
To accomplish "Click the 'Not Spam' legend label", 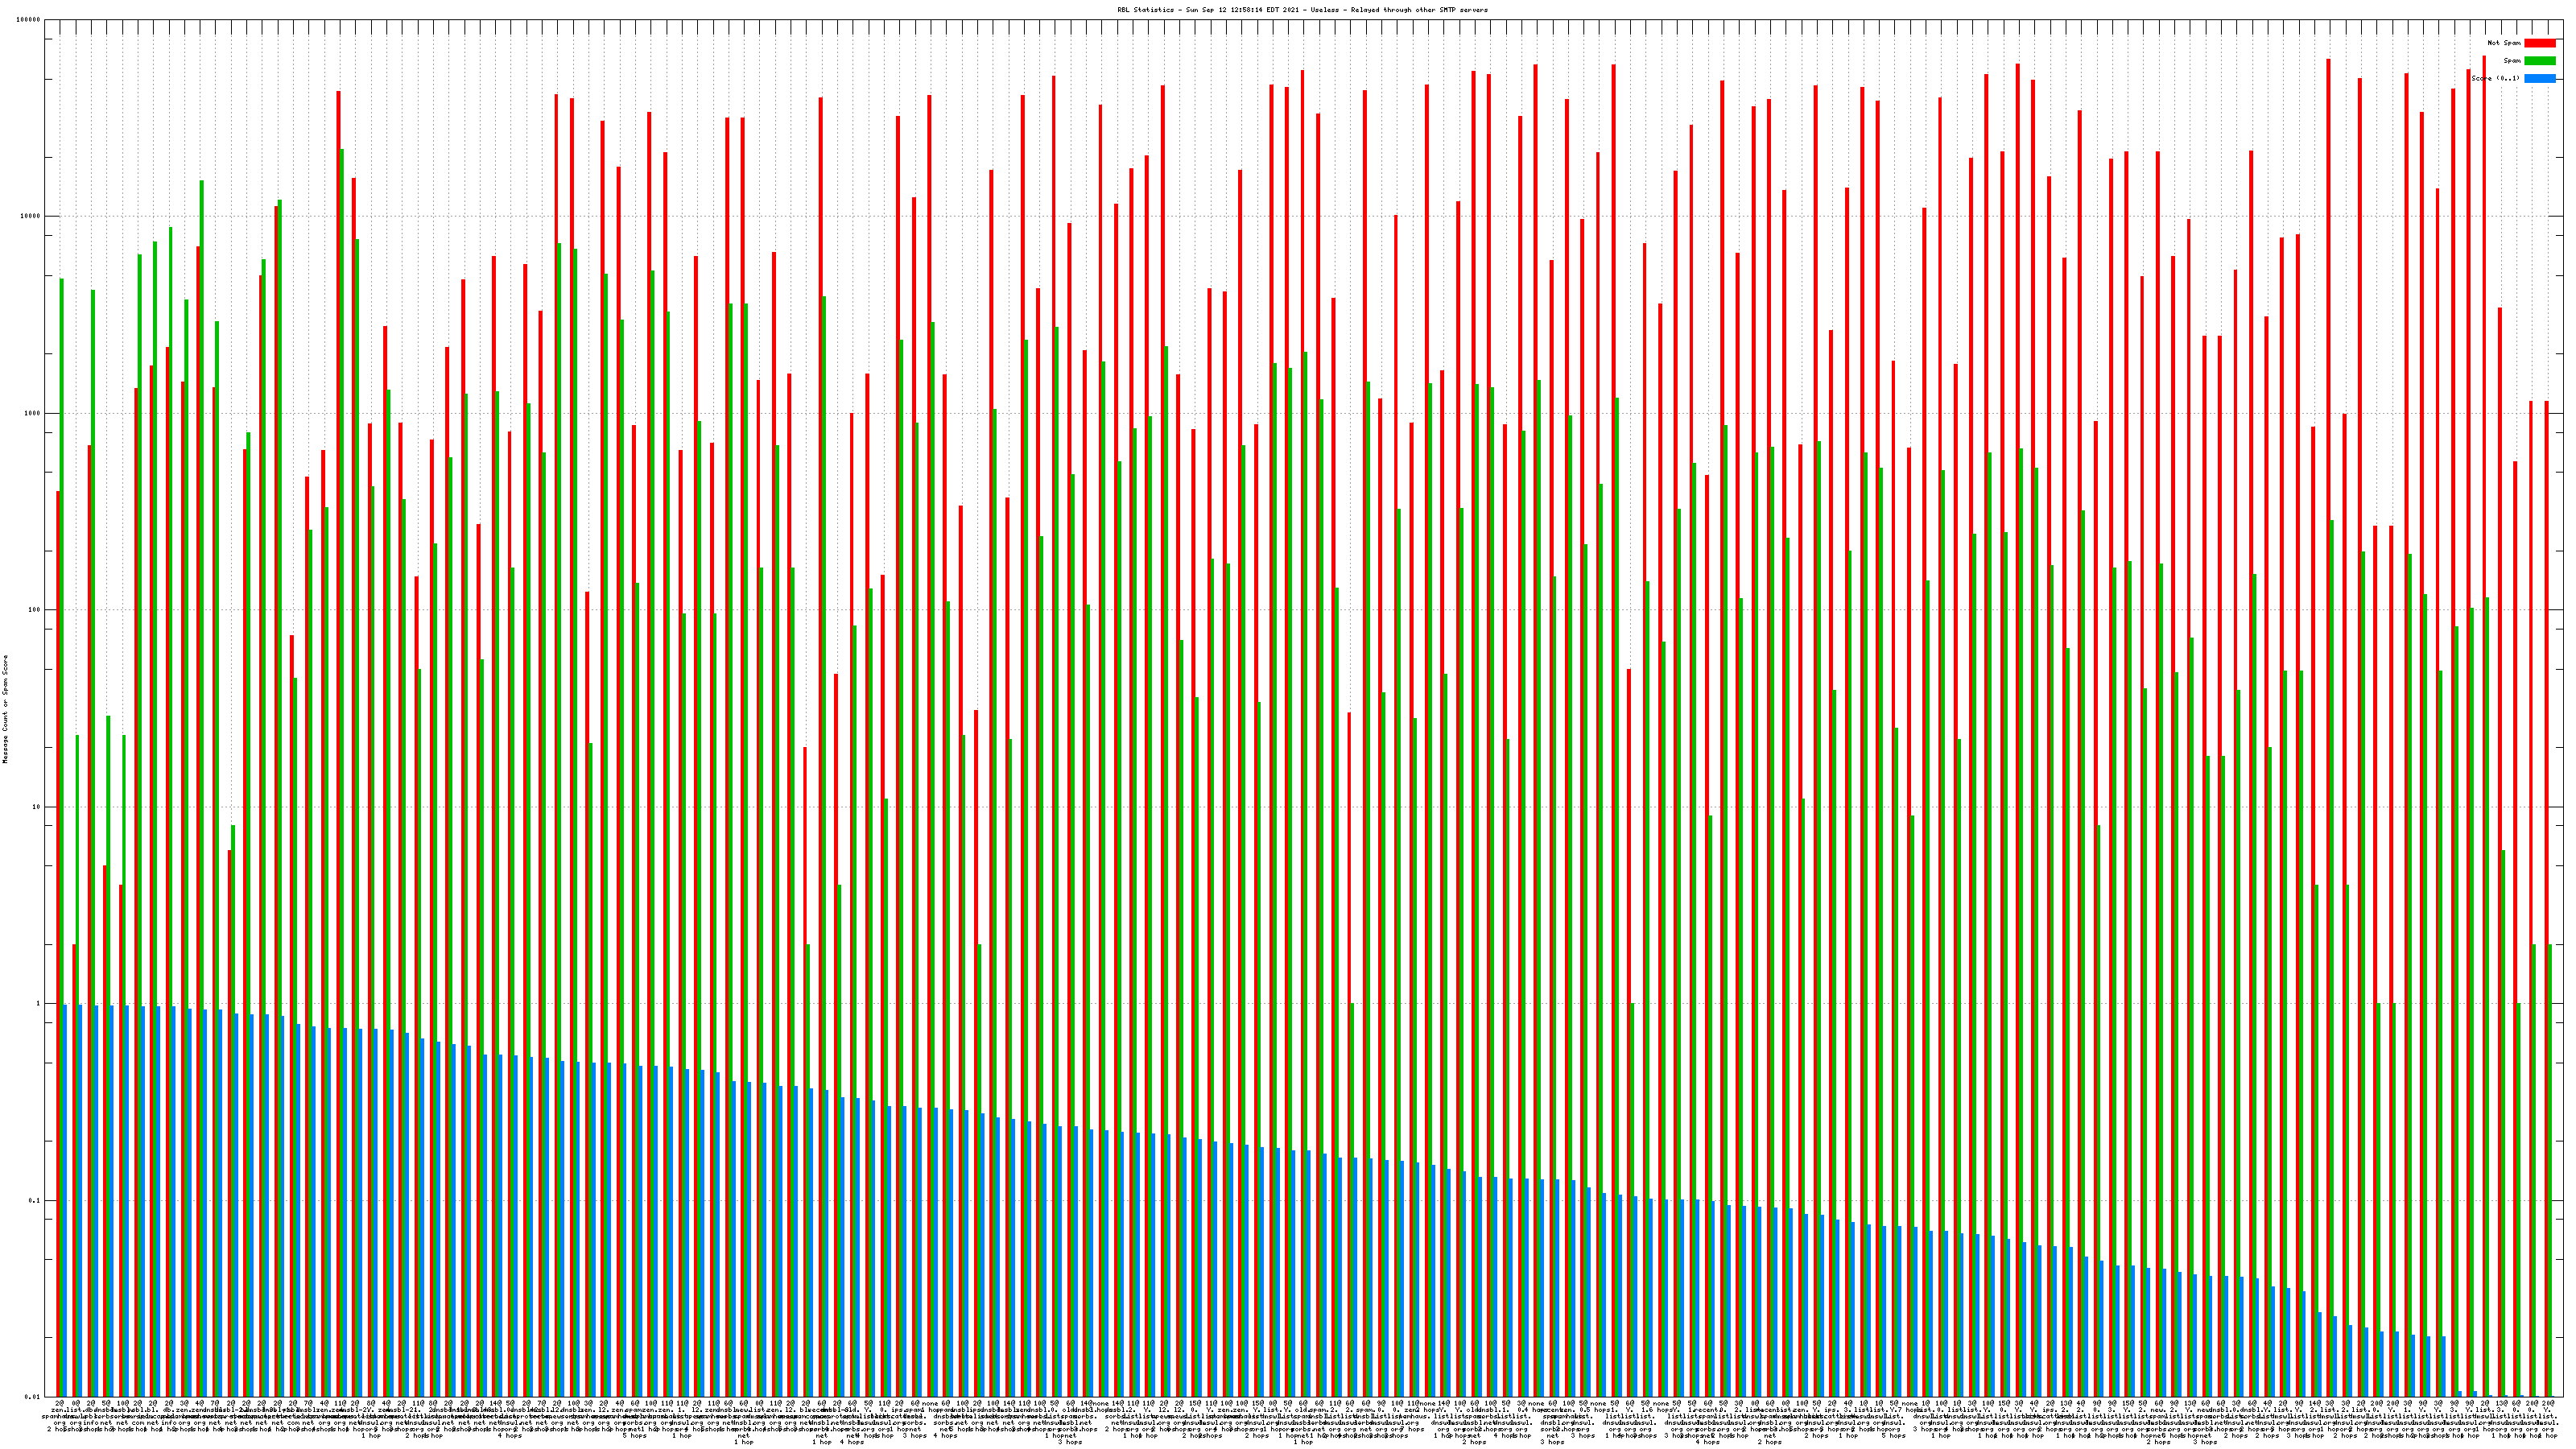I will pyautogui.click(x=2504, y=43).
